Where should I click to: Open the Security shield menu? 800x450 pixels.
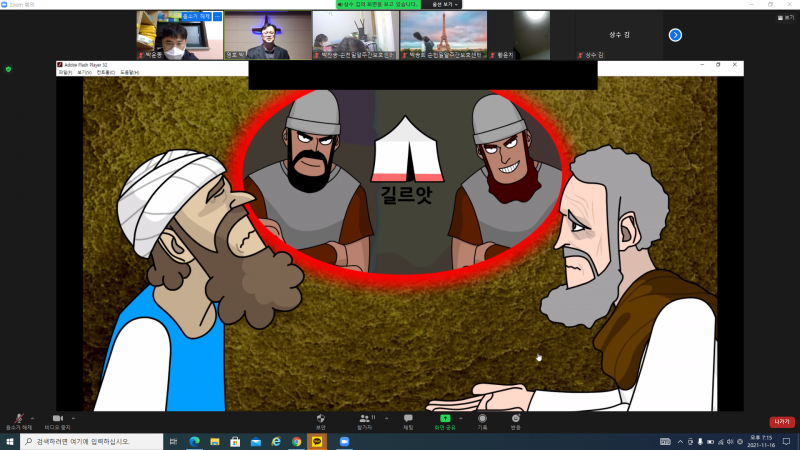click(x=320, y=421)
